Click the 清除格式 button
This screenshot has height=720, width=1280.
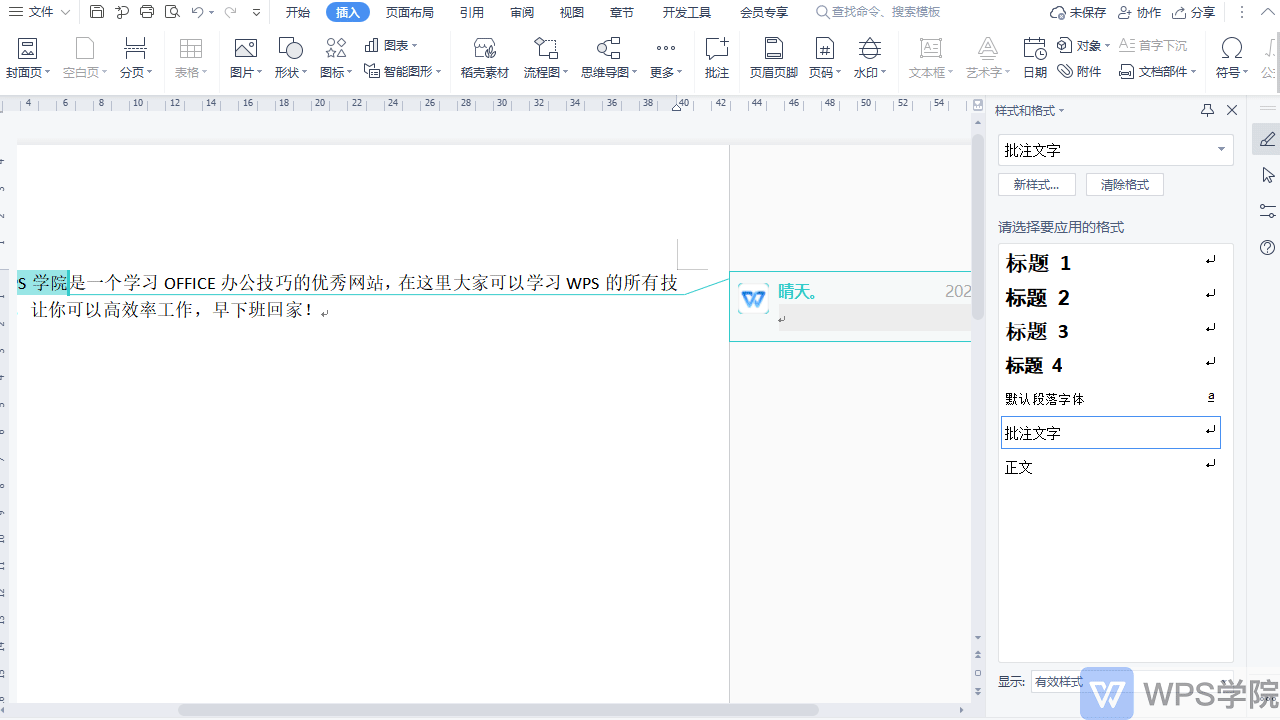[1124, 185]
